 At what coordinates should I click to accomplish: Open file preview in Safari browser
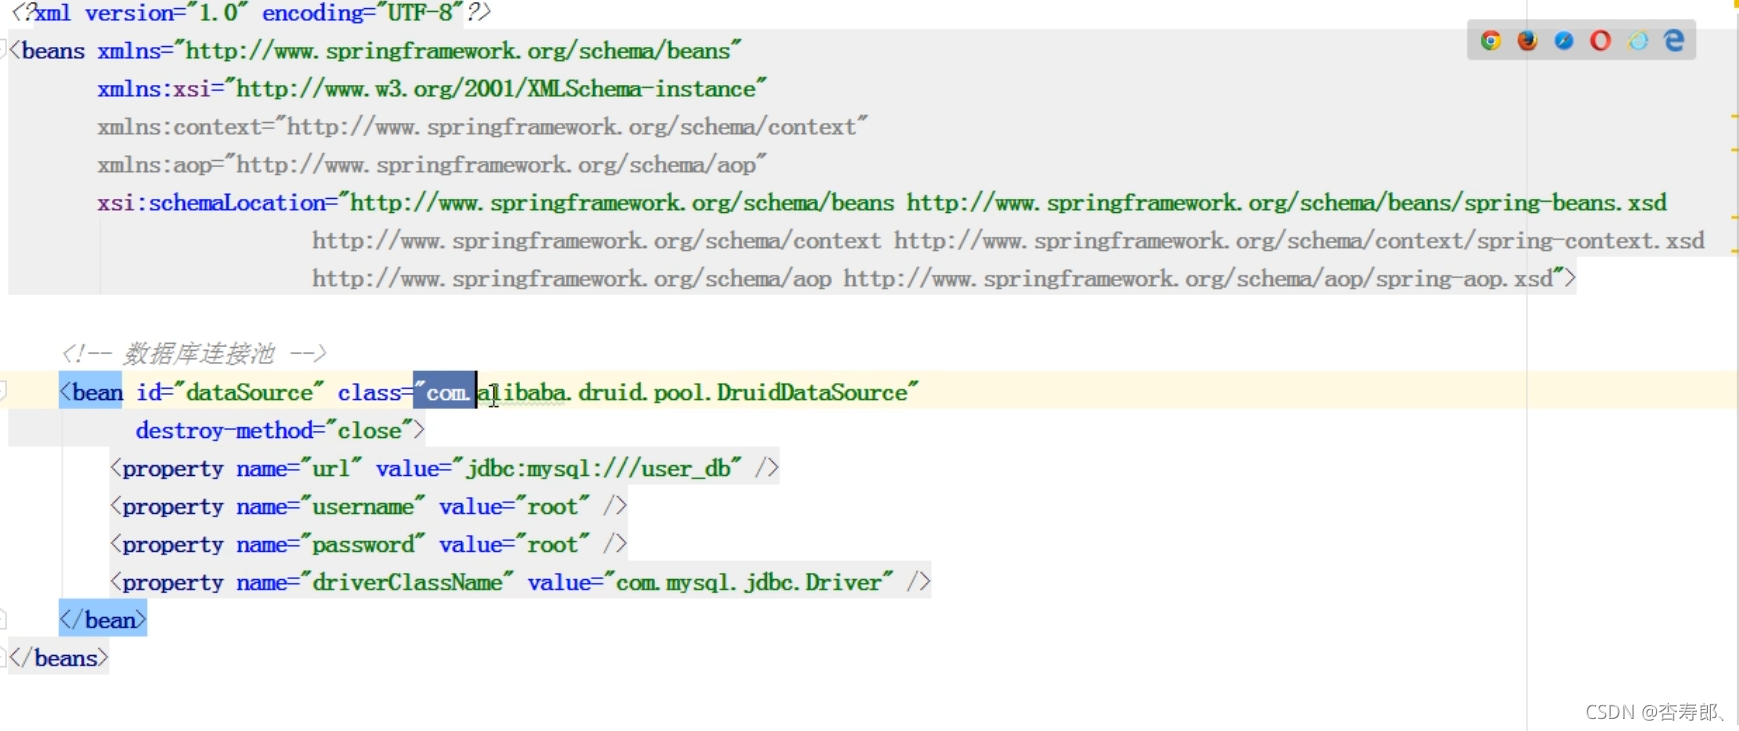pos(1564,40)
